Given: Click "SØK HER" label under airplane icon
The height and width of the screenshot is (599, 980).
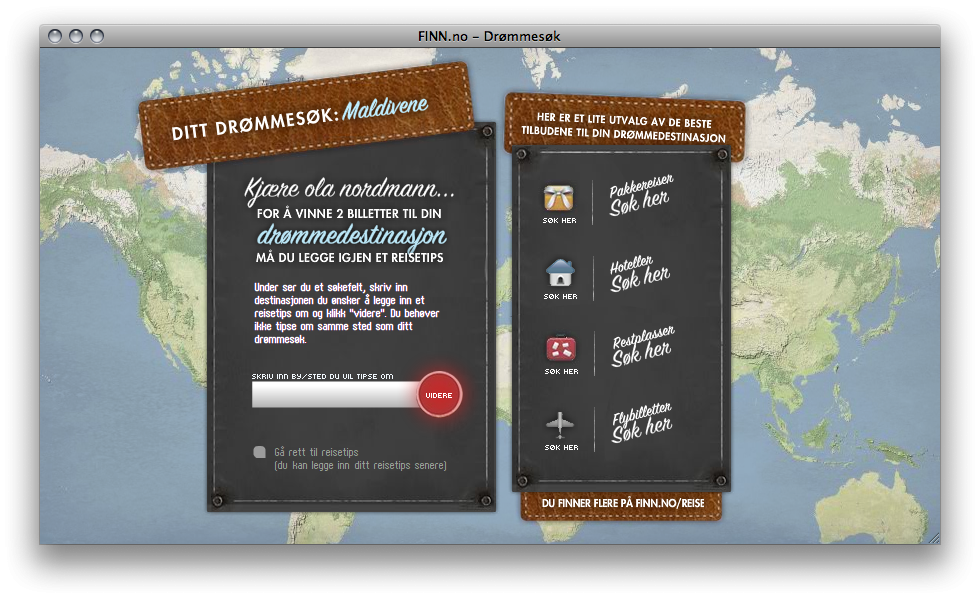Looking at the screenshot, I should click(x=561, y=448).
